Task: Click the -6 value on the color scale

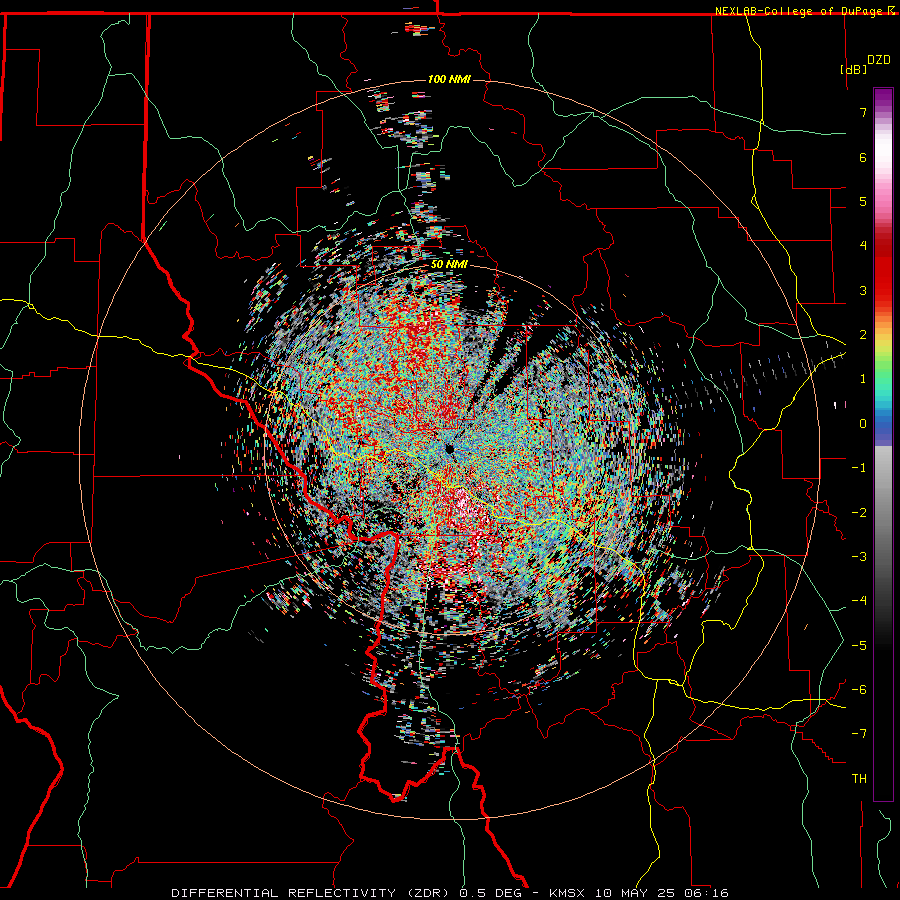Action: point(859,690)
